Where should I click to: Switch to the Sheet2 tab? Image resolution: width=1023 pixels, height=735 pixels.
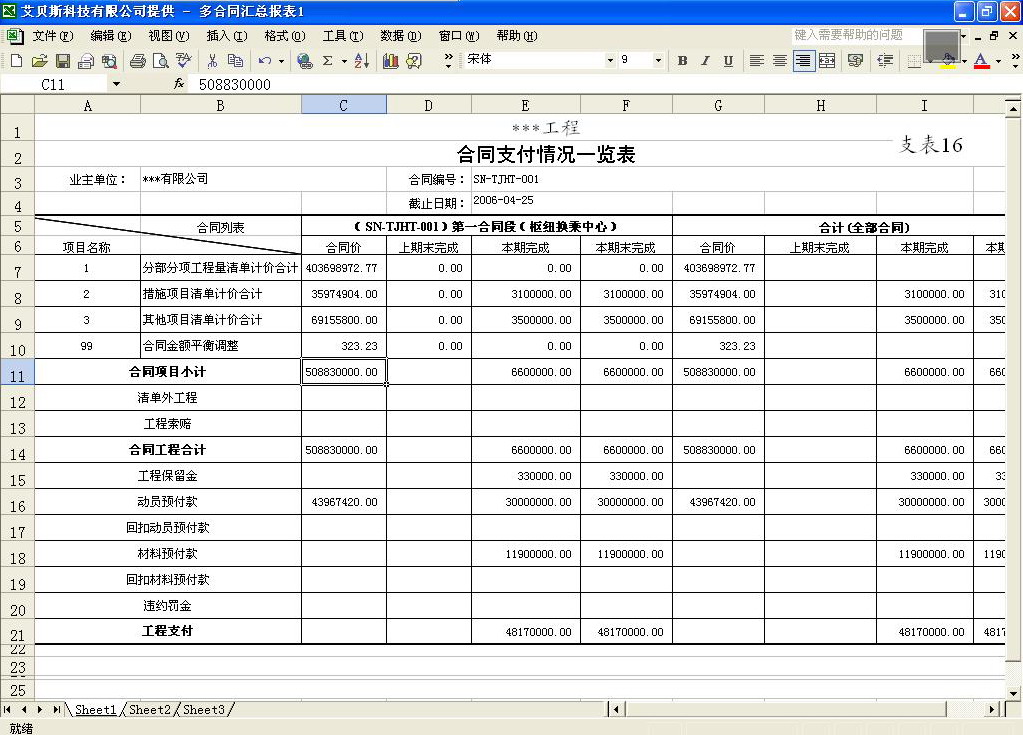click(x=149, y=710)
